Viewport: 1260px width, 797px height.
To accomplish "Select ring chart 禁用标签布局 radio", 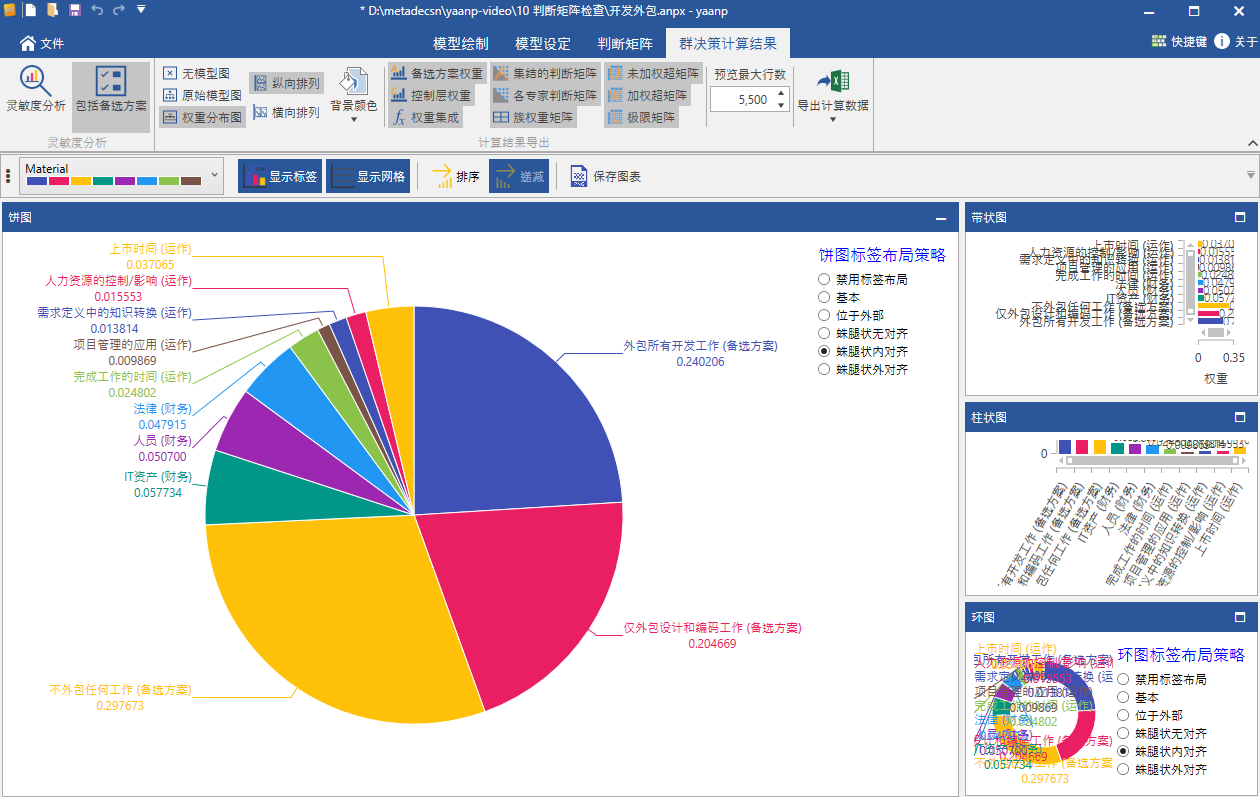I will [x=1123, y=679].
